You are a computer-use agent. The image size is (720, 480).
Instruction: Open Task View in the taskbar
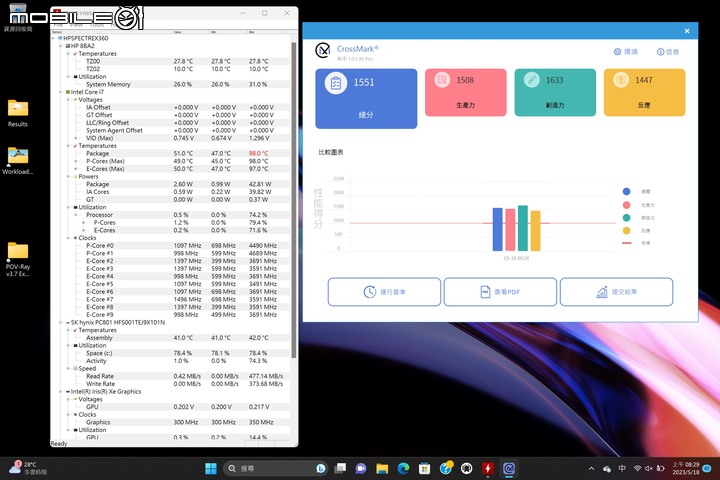340,469
